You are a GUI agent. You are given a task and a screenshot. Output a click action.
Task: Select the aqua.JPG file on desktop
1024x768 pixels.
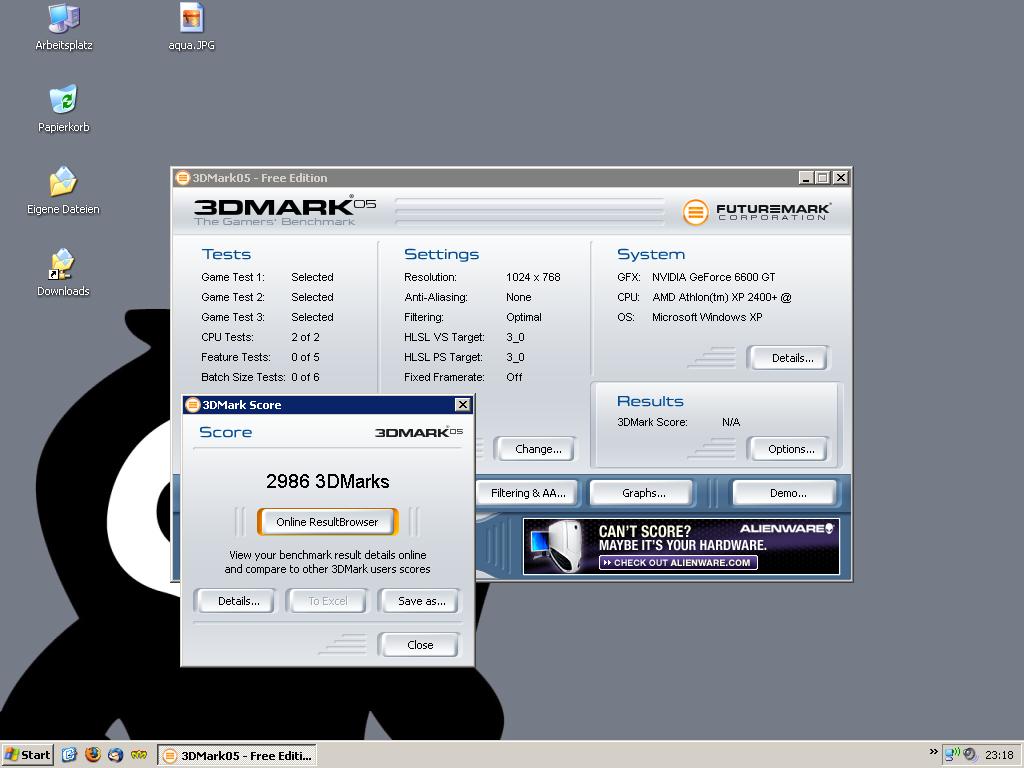(x=191, y=27)
